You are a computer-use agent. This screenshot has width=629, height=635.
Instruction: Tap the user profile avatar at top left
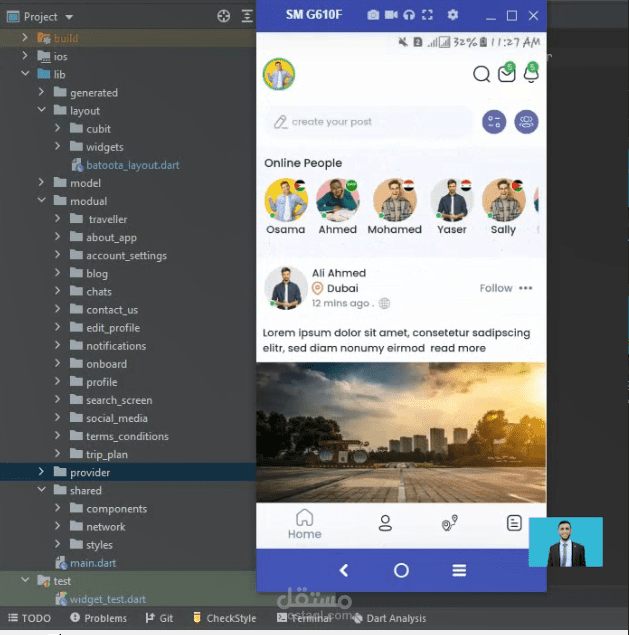click(x=279, y=74)
